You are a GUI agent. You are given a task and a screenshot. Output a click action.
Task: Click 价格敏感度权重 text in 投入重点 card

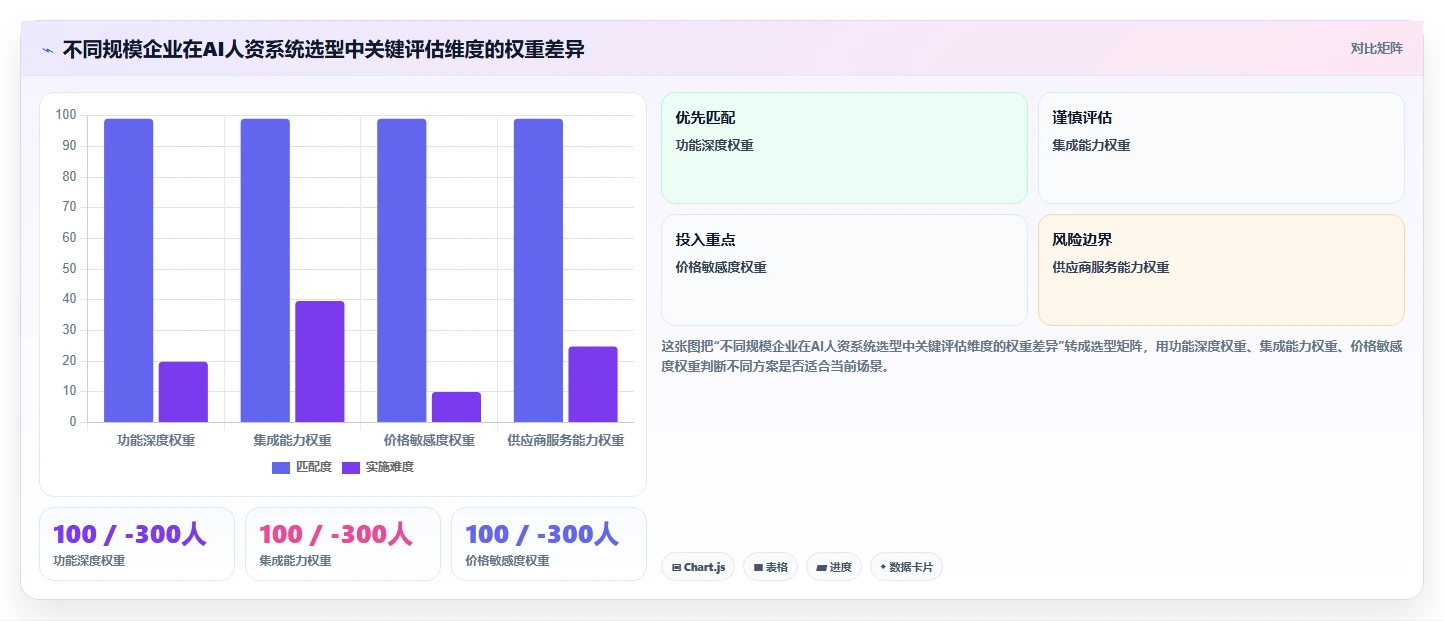[x=721, y=267]
